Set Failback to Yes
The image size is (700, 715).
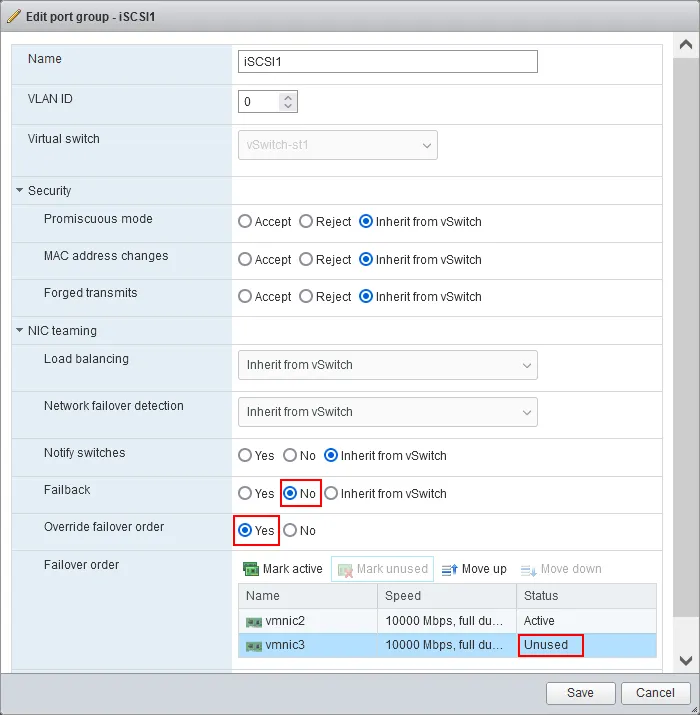pos(245,493)
